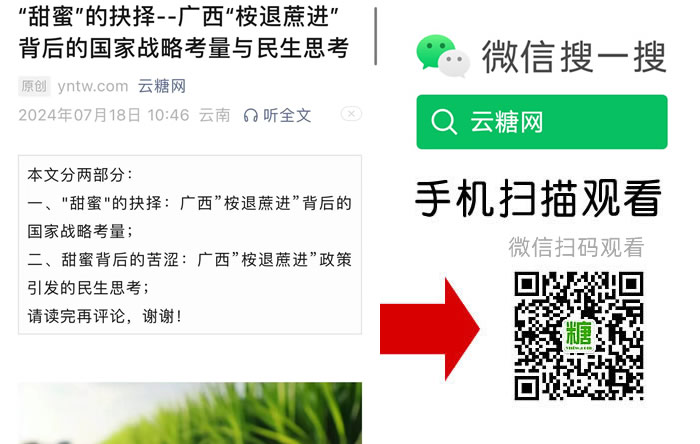Click the 微信扫码观看 caption
The width and height of the screenshot is (700, 444).
(x=576, y=248)
